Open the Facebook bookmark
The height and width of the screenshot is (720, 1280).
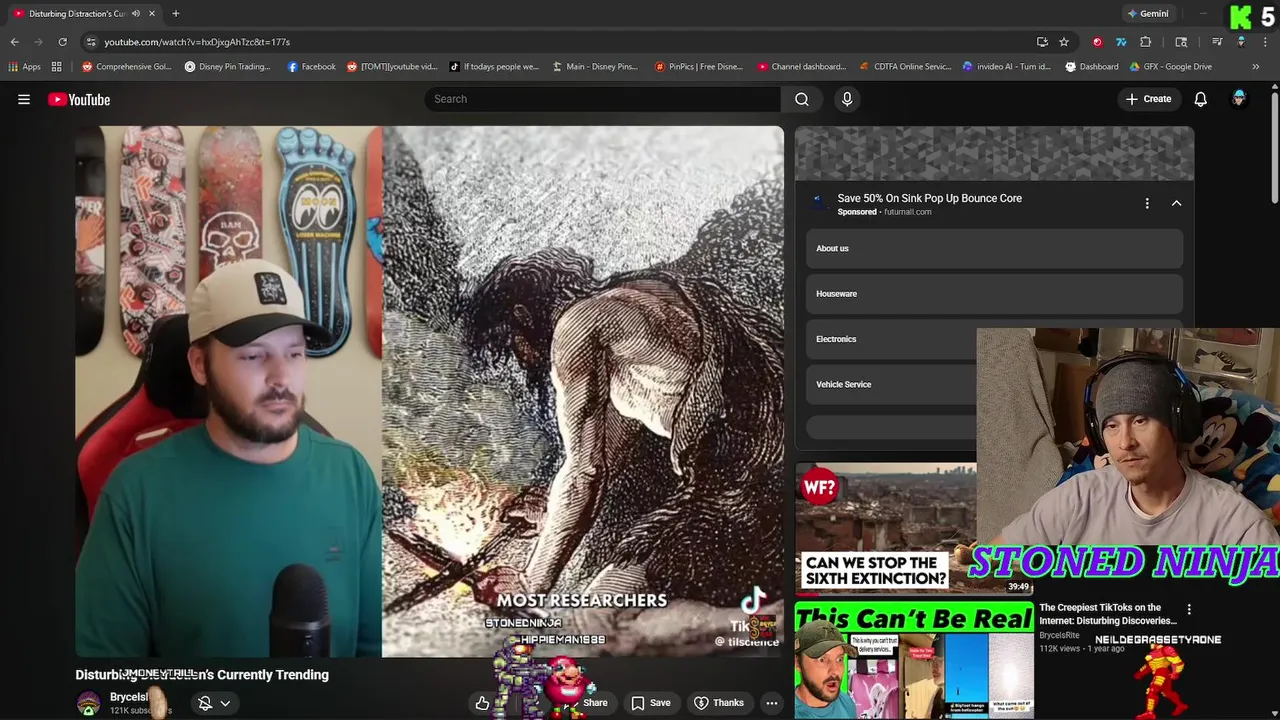(x=311, y=67)
